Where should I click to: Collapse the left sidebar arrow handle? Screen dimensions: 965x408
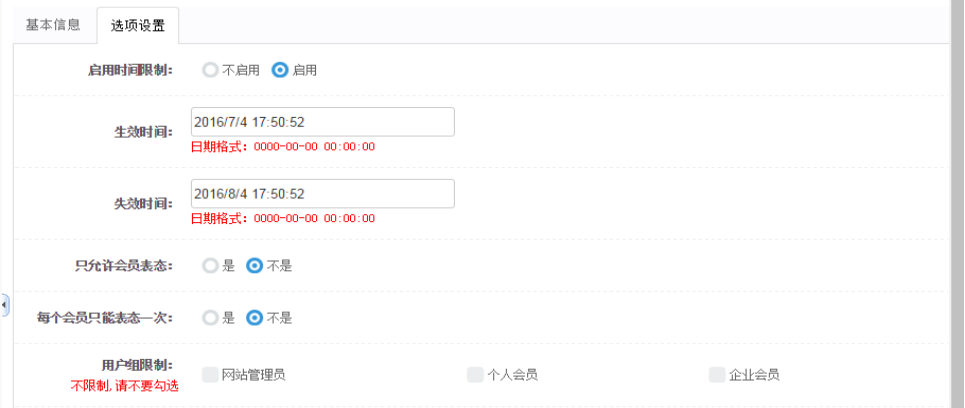[5, 303]
